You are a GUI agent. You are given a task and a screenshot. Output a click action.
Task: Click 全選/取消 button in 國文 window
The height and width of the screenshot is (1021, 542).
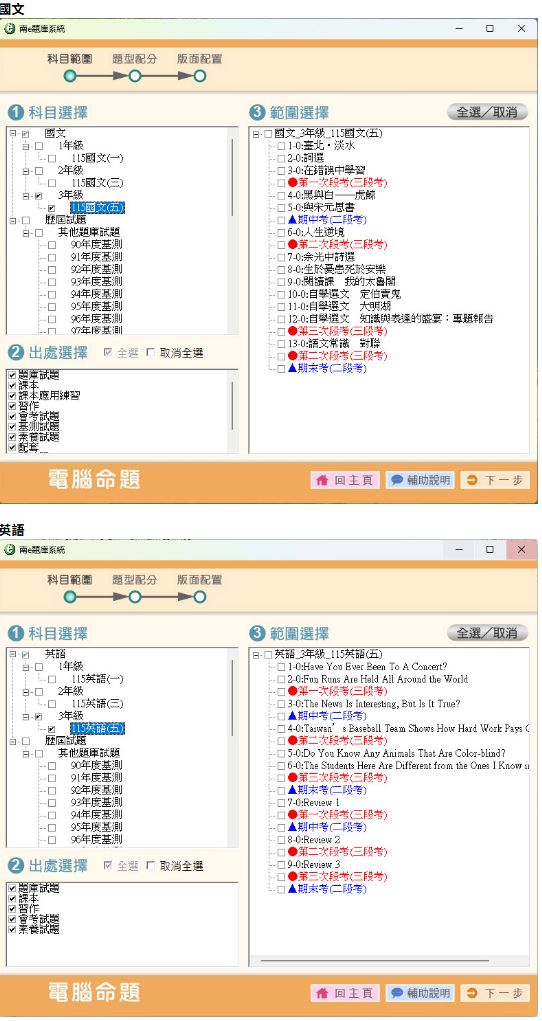pyautogui.click(x=487, y=112)
